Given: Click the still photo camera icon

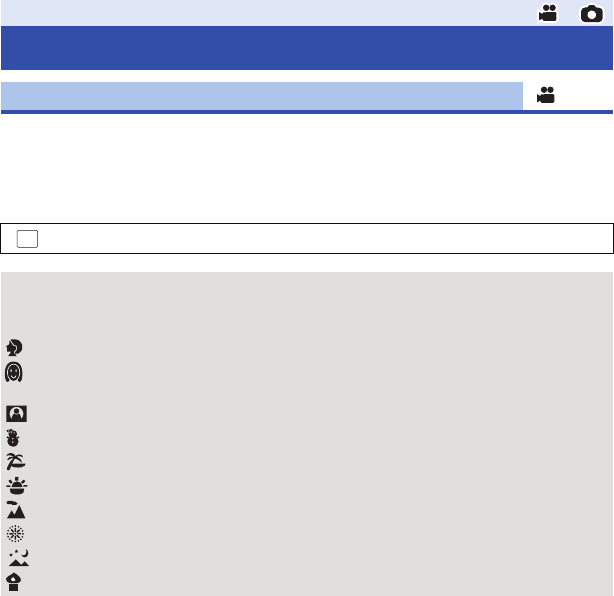Looking at the screenshot, I should pyautogui.click(x=591, y=14).
